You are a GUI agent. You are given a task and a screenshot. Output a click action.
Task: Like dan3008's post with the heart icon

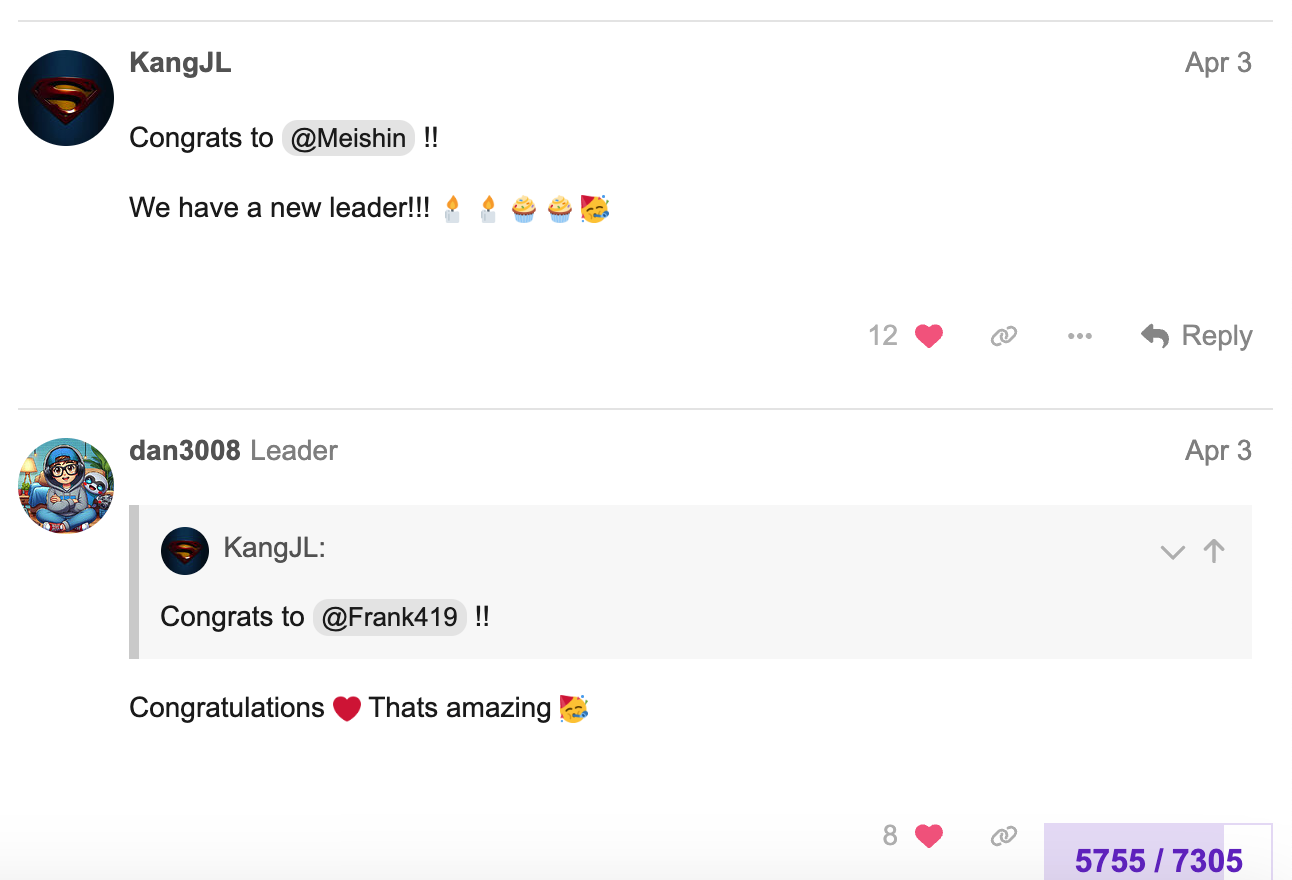(929, 836)
